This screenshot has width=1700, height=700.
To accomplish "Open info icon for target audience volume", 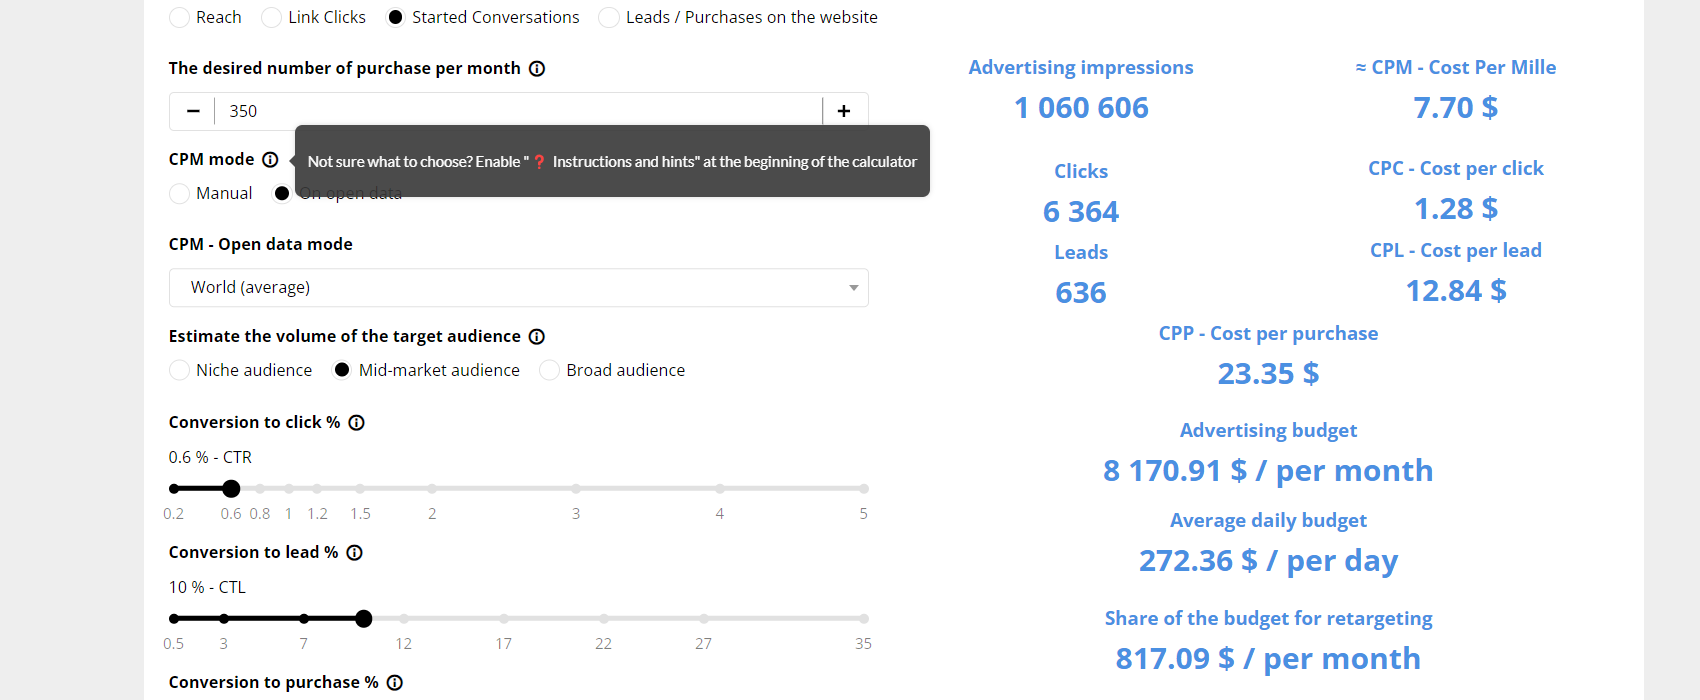I will point(537,337).
